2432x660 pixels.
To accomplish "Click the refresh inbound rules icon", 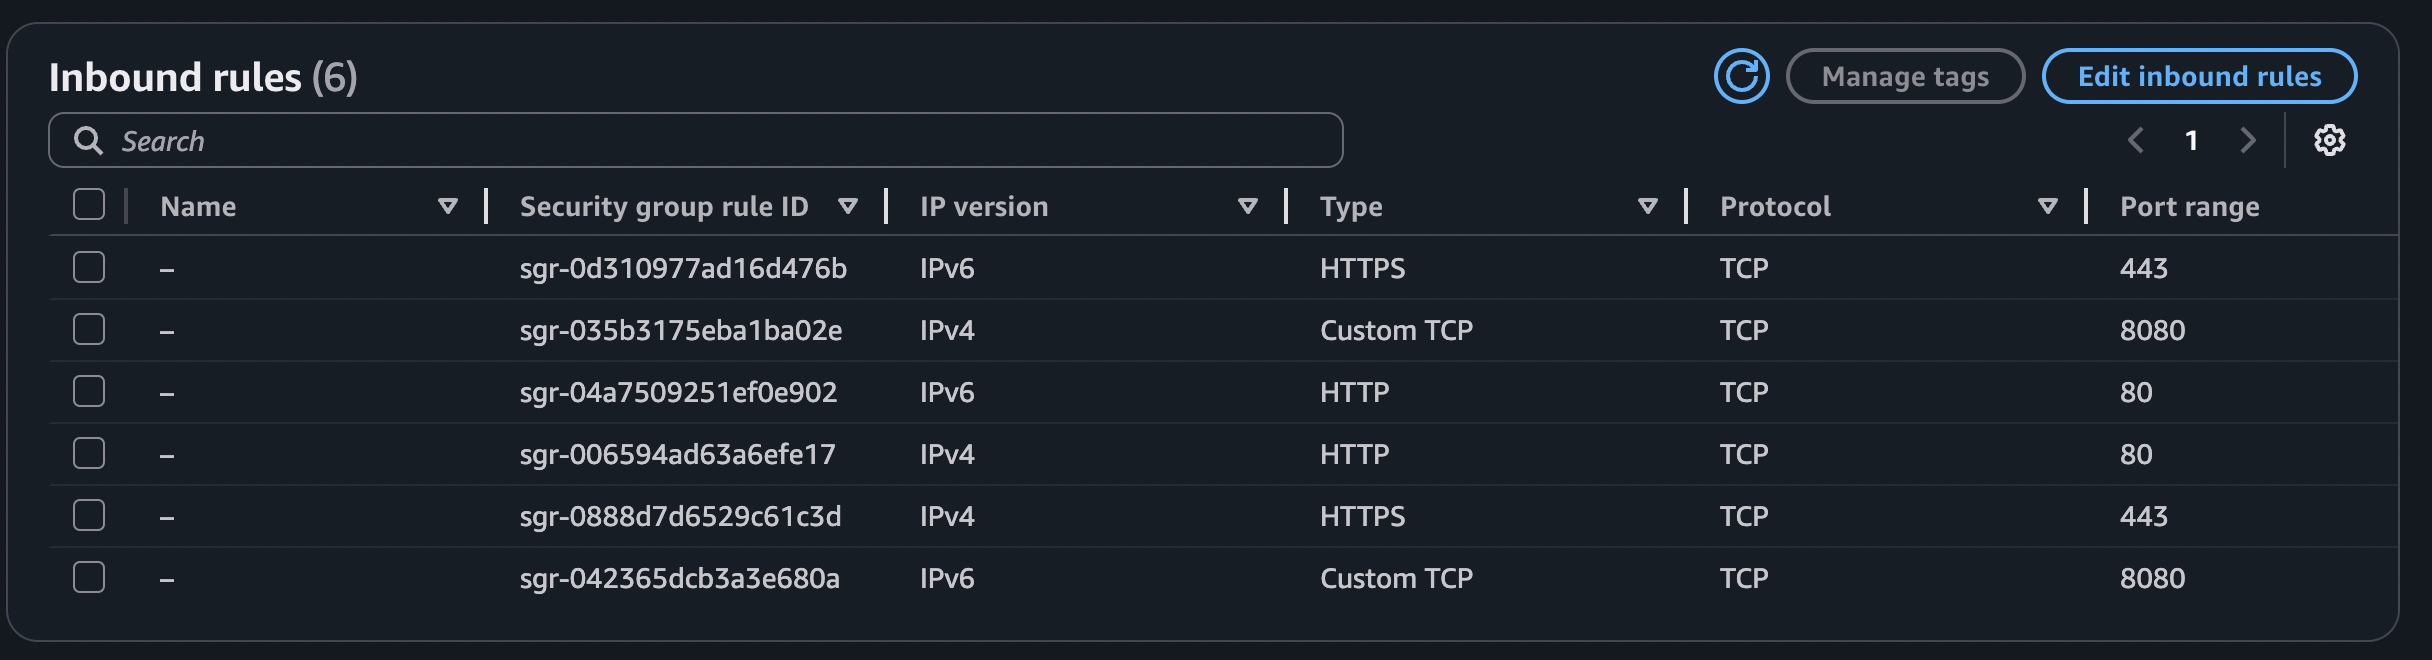I will [1741, 76].
